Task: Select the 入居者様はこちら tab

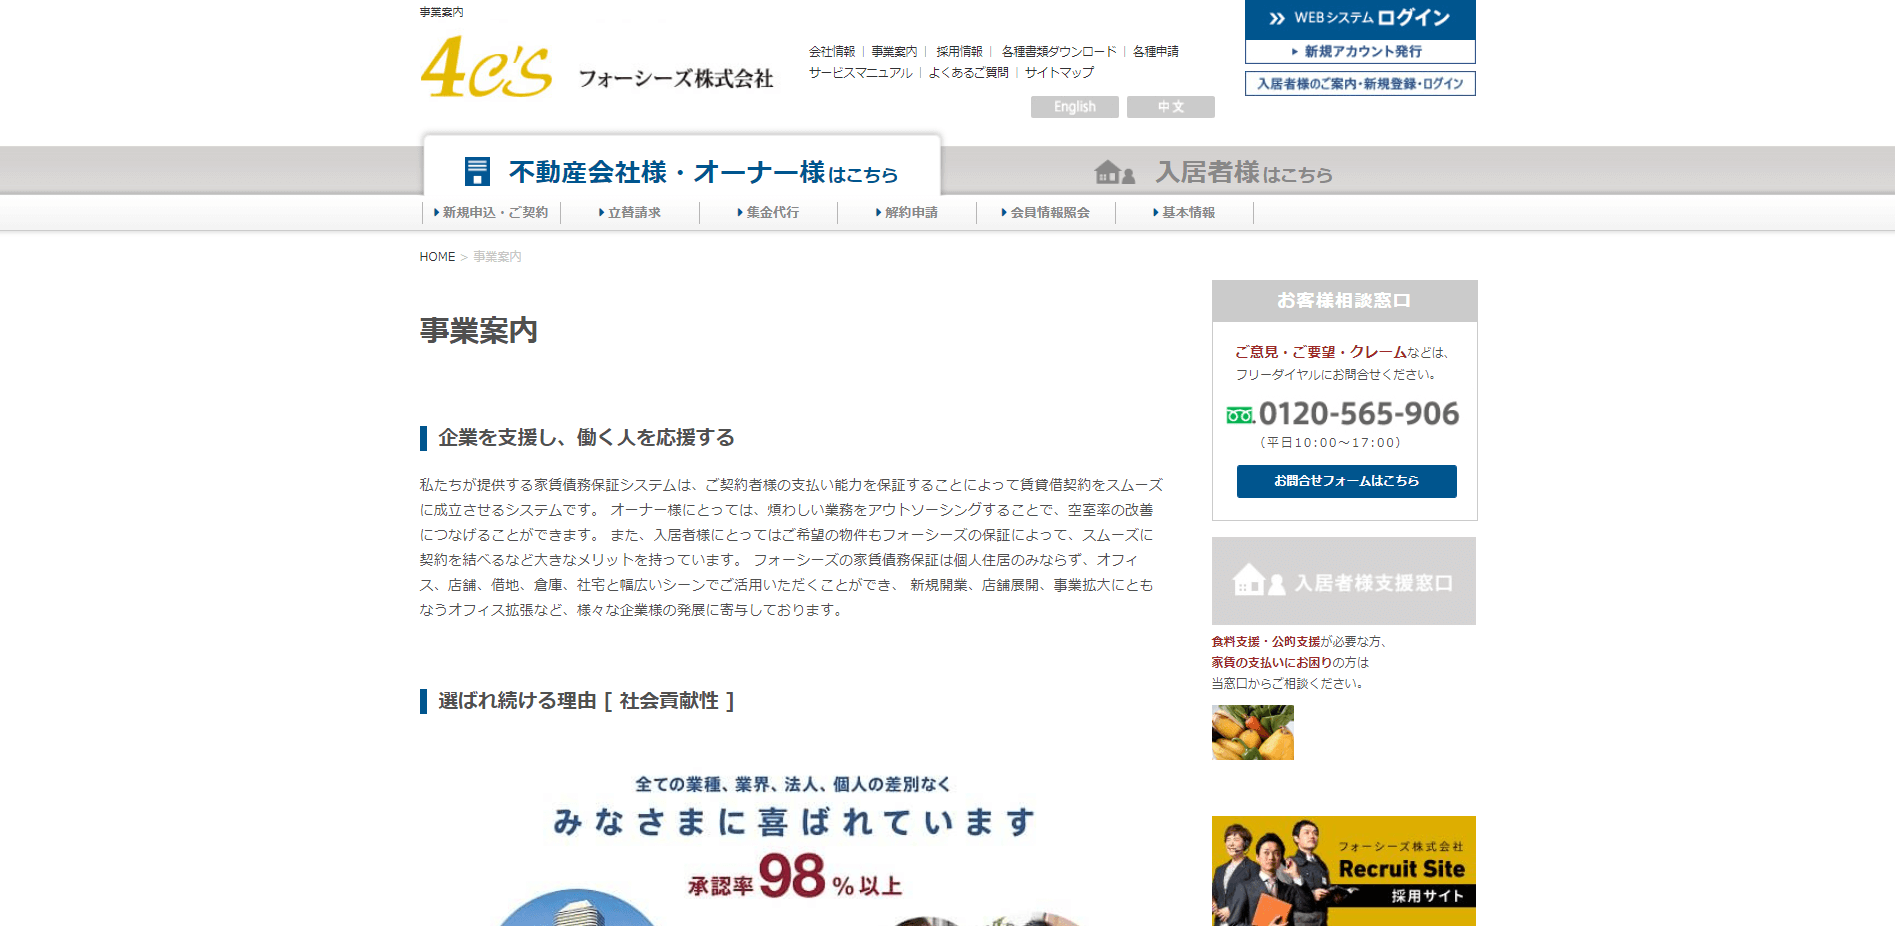Action: coord(1212,173)
